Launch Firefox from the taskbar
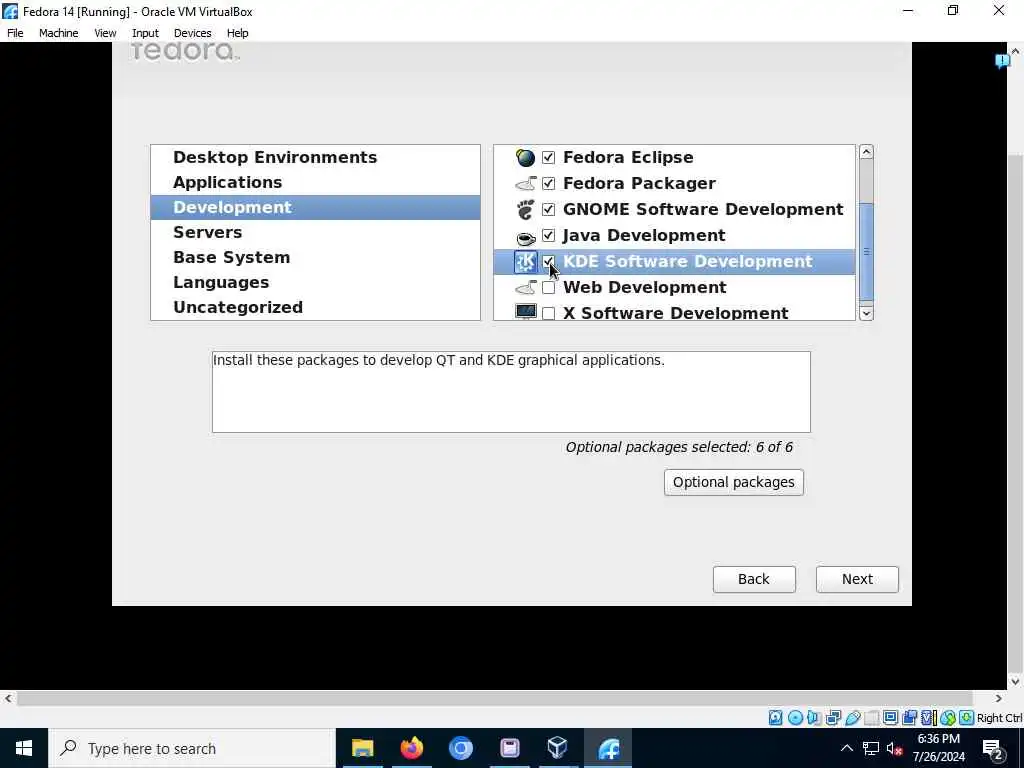 (411, 748)
